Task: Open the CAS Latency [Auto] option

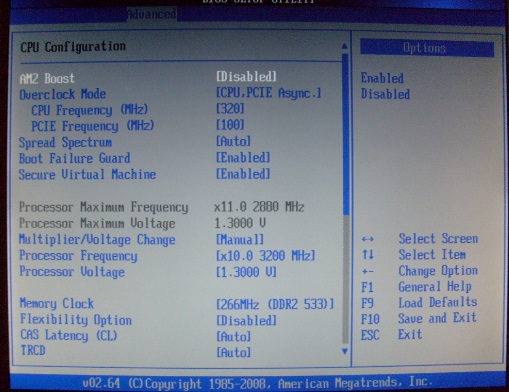Action: (233, 336)
